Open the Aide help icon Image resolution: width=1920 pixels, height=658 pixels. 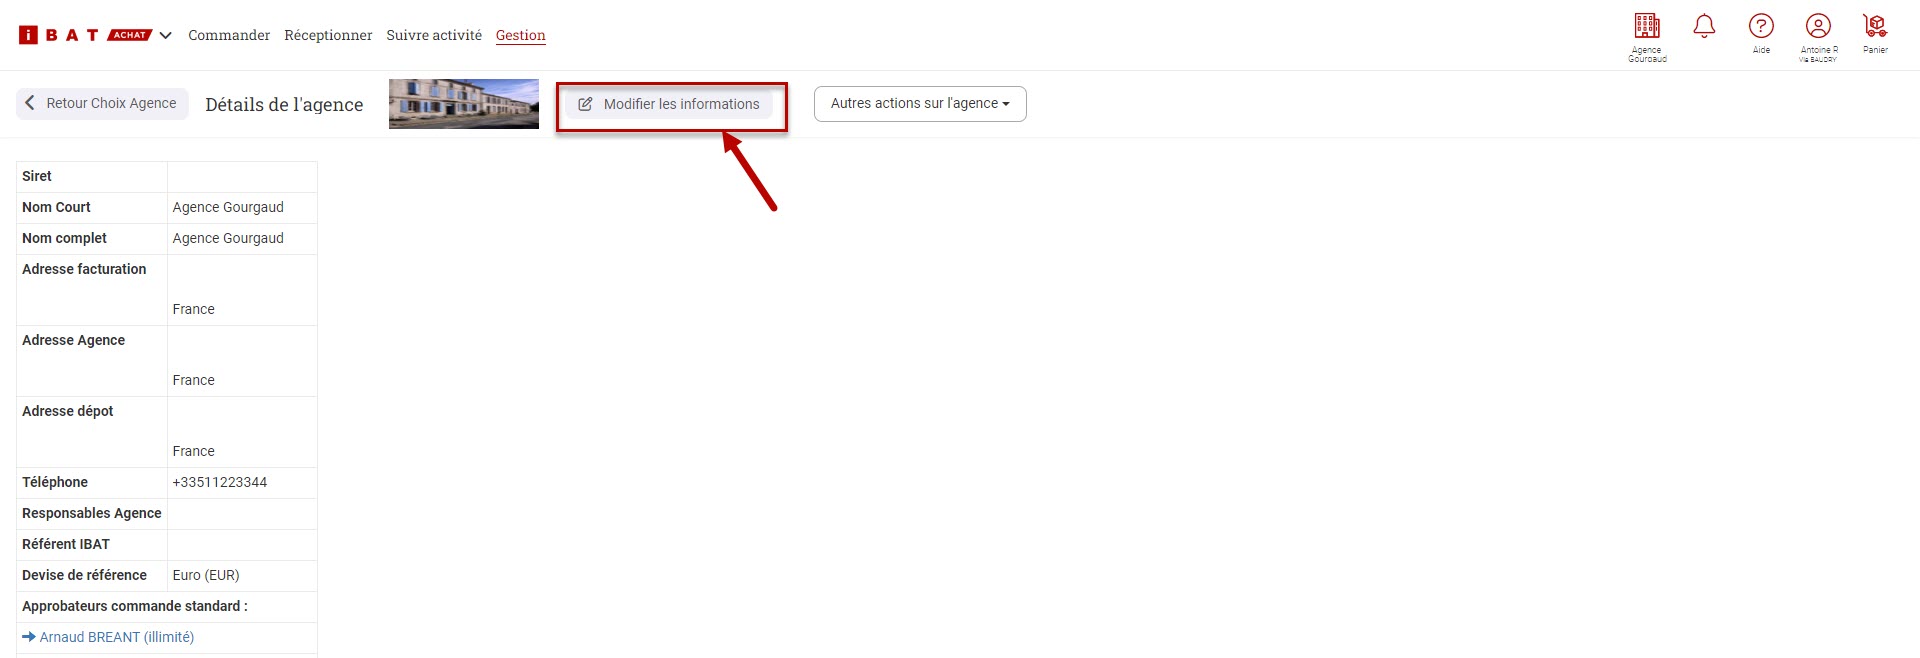[x=1761, y=27]
